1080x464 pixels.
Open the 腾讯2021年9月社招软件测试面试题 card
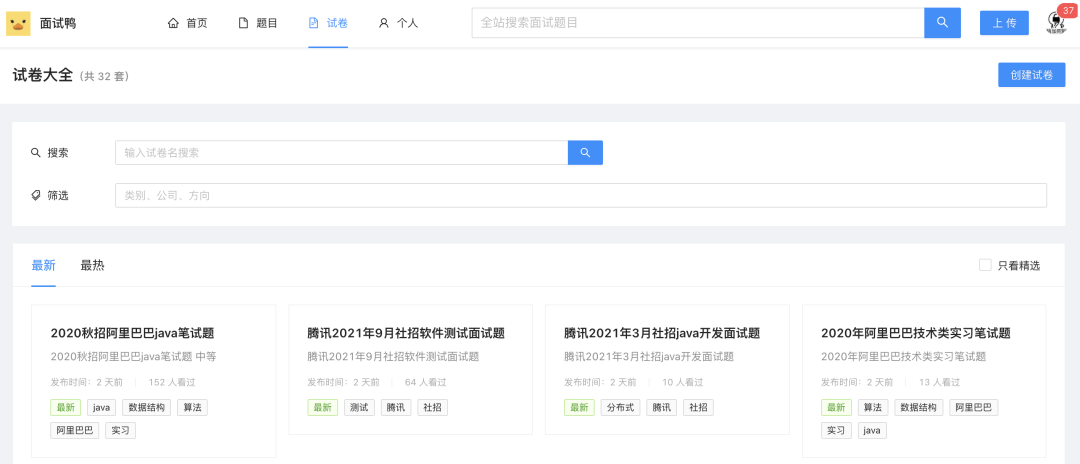click(406, 333)
